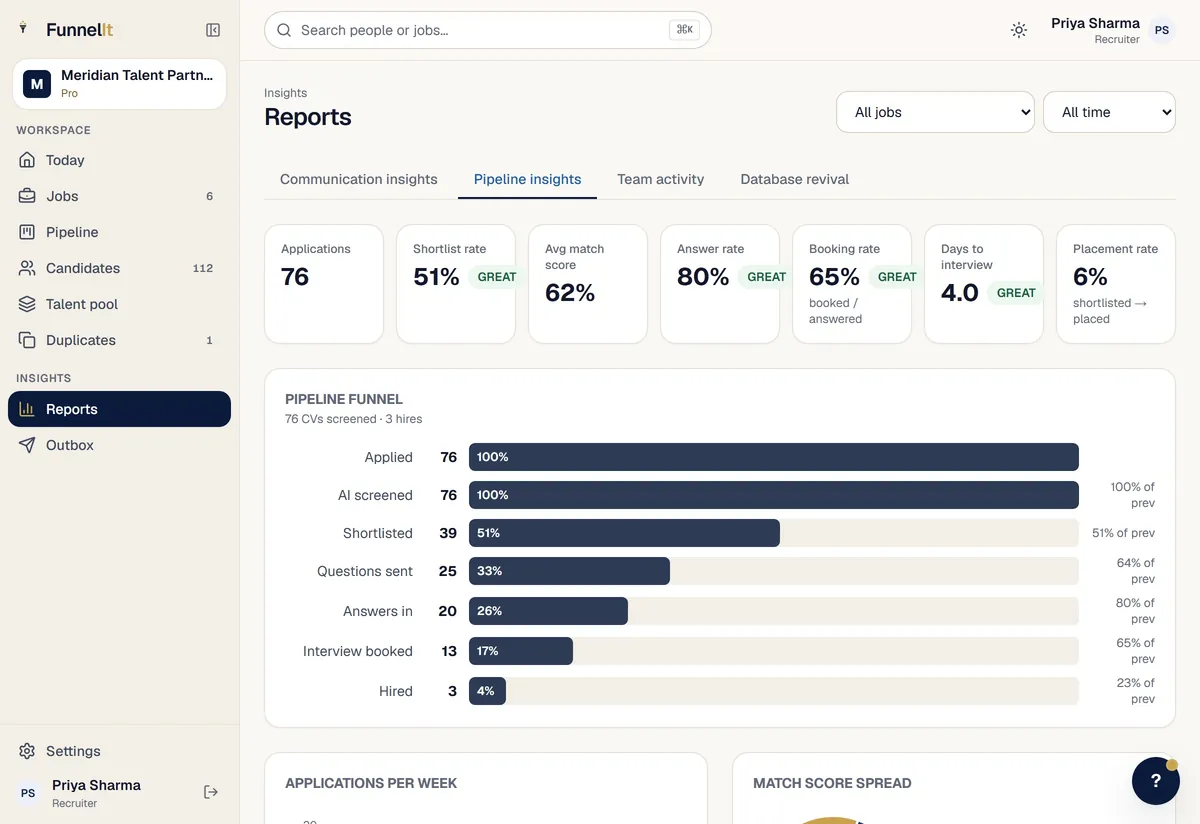Click the Duplicates copy icon
The height and width of the screenshot is (824, 1200).
point(27,340)
